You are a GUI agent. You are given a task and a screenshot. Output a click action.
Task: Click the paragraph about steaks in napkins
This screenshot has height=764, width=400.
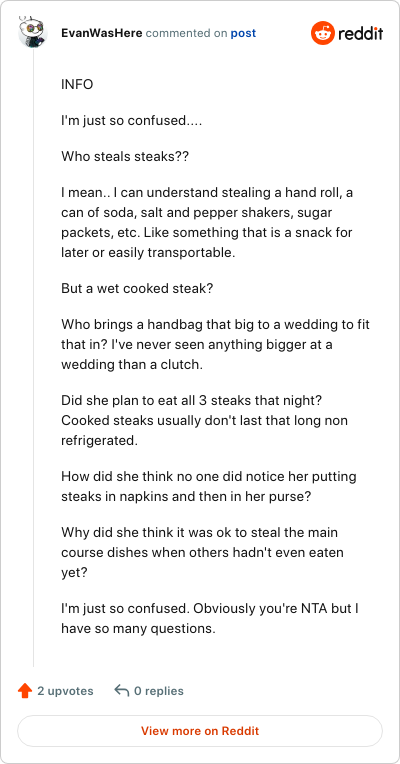pos(209,486)
